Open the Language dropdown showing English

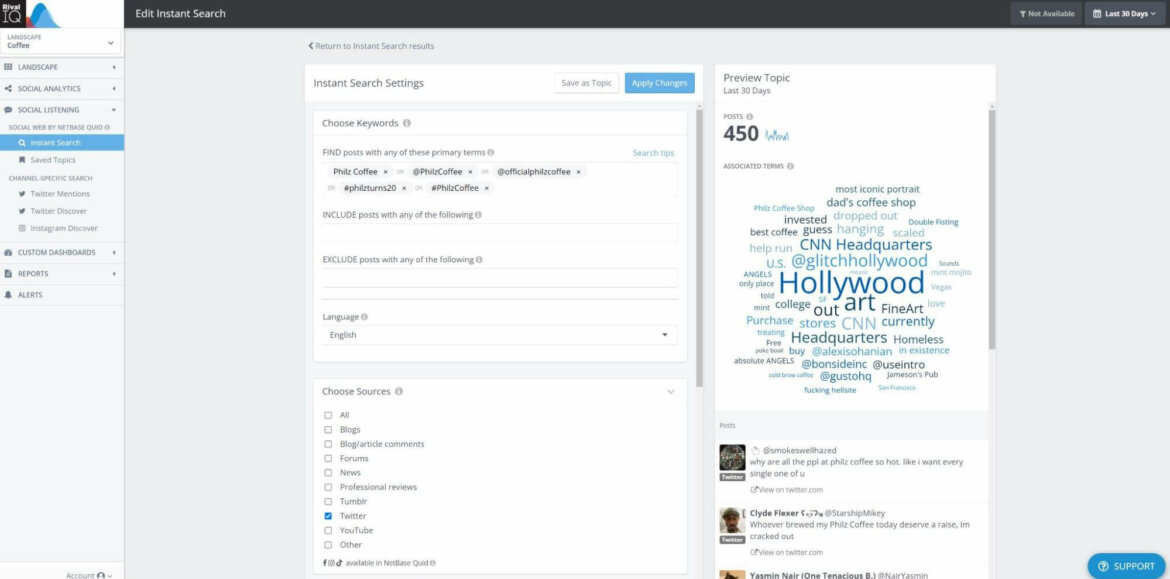click(x=497, y=335)
